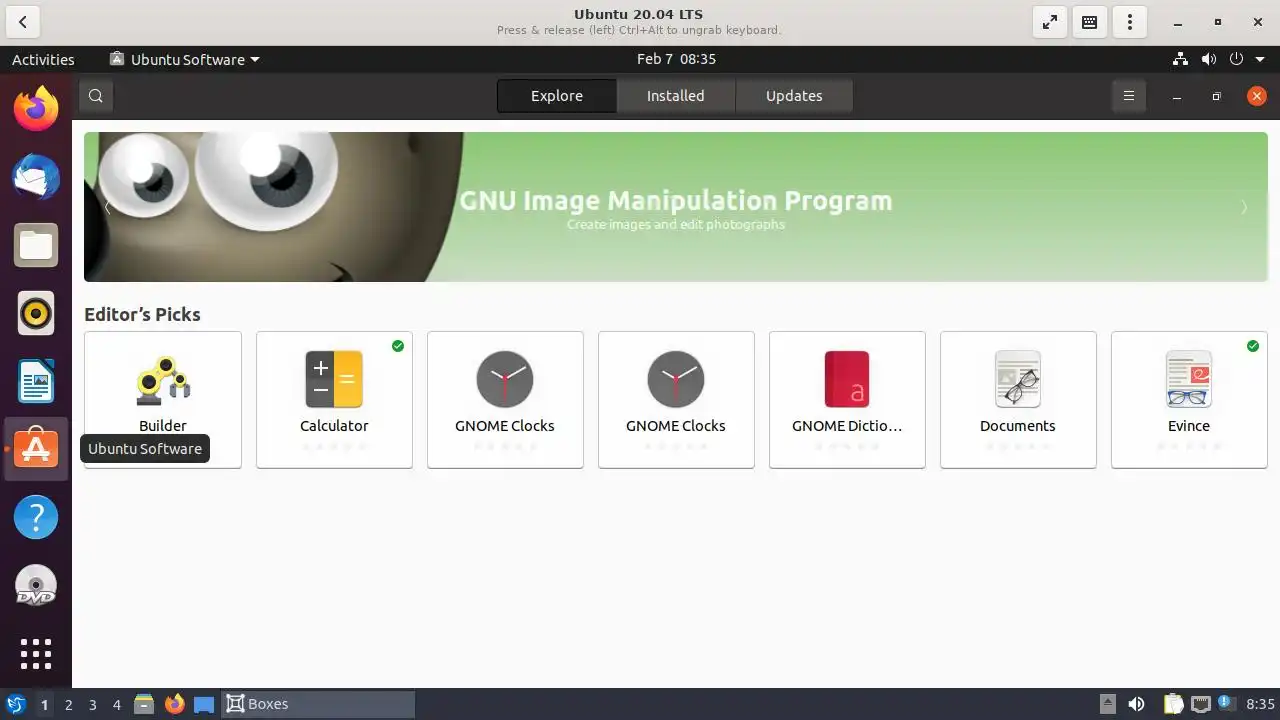The width and height of the screenshot is (1280, 720).
Task: Open the Activities overview
Action: click(x=43, y=59)
